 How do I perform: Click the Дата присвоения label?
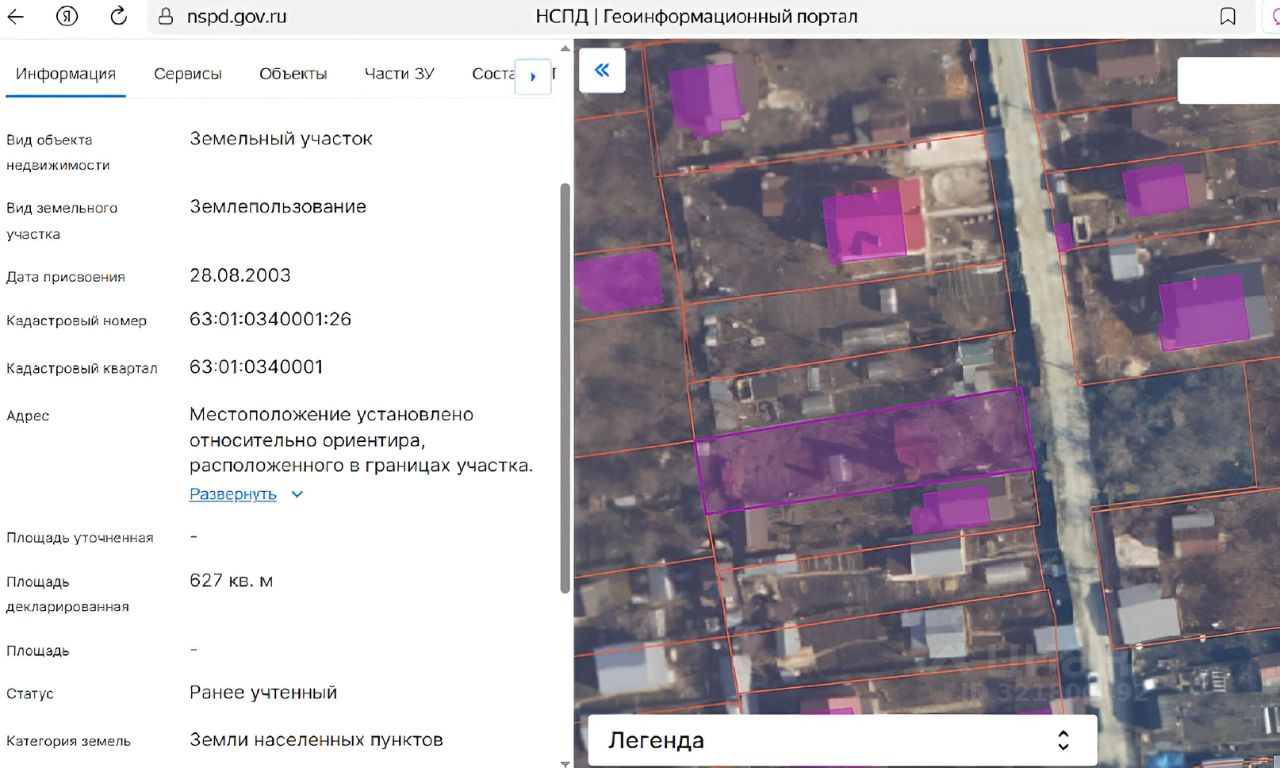66,277
